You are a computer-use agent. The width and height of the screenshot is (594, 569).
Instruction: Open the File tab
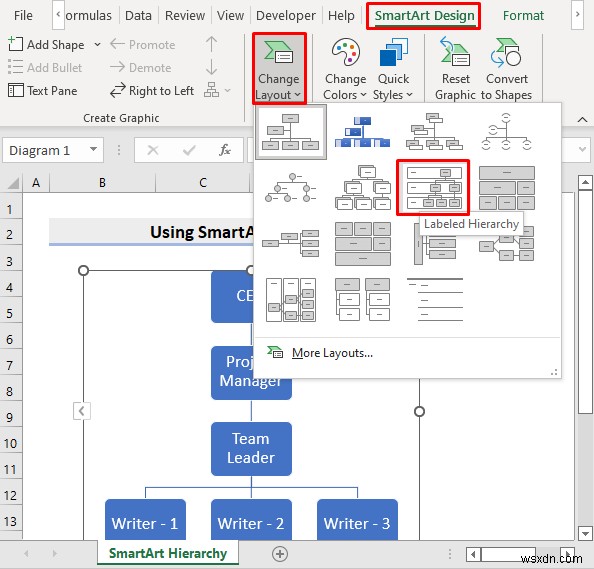pyautogui.click(x=23, y=16)
